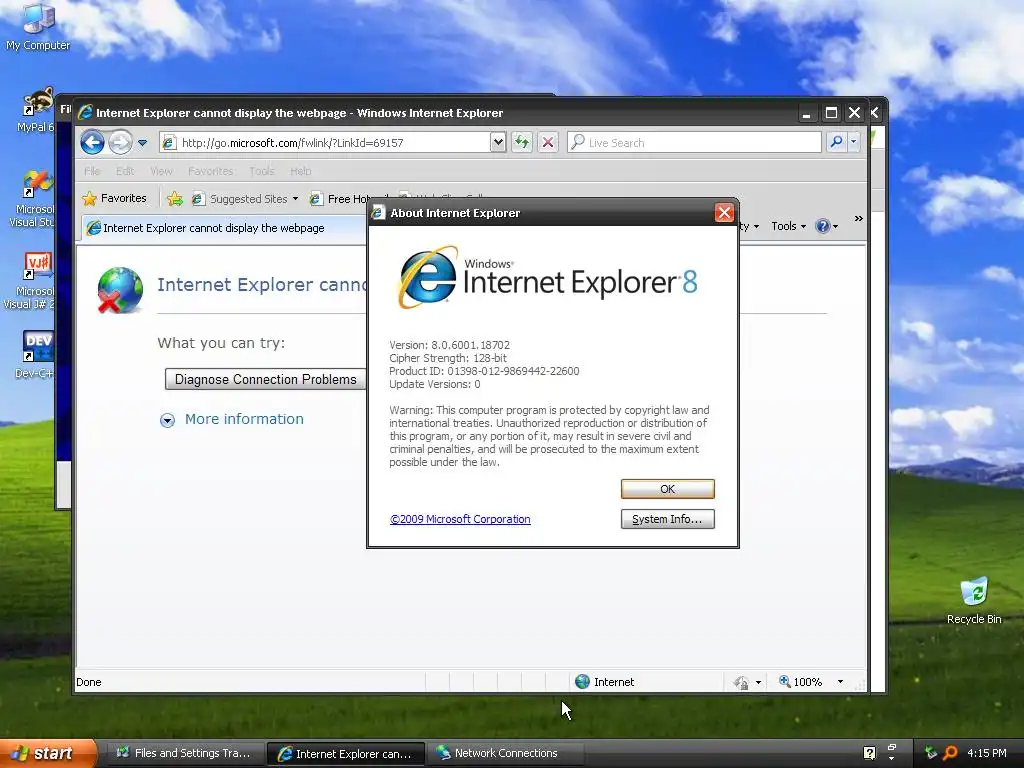Click the green arrows network tray icon
This screenshot has height=768, width=1024.
[931, 753]
